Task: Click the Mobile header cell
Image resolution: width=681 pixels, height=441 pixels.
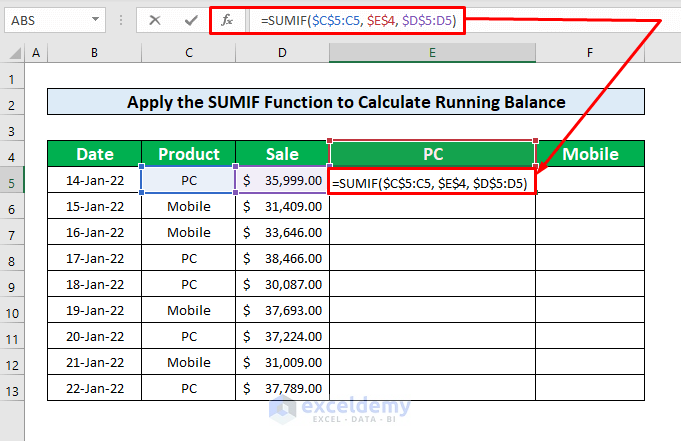Action: [590, 154]
